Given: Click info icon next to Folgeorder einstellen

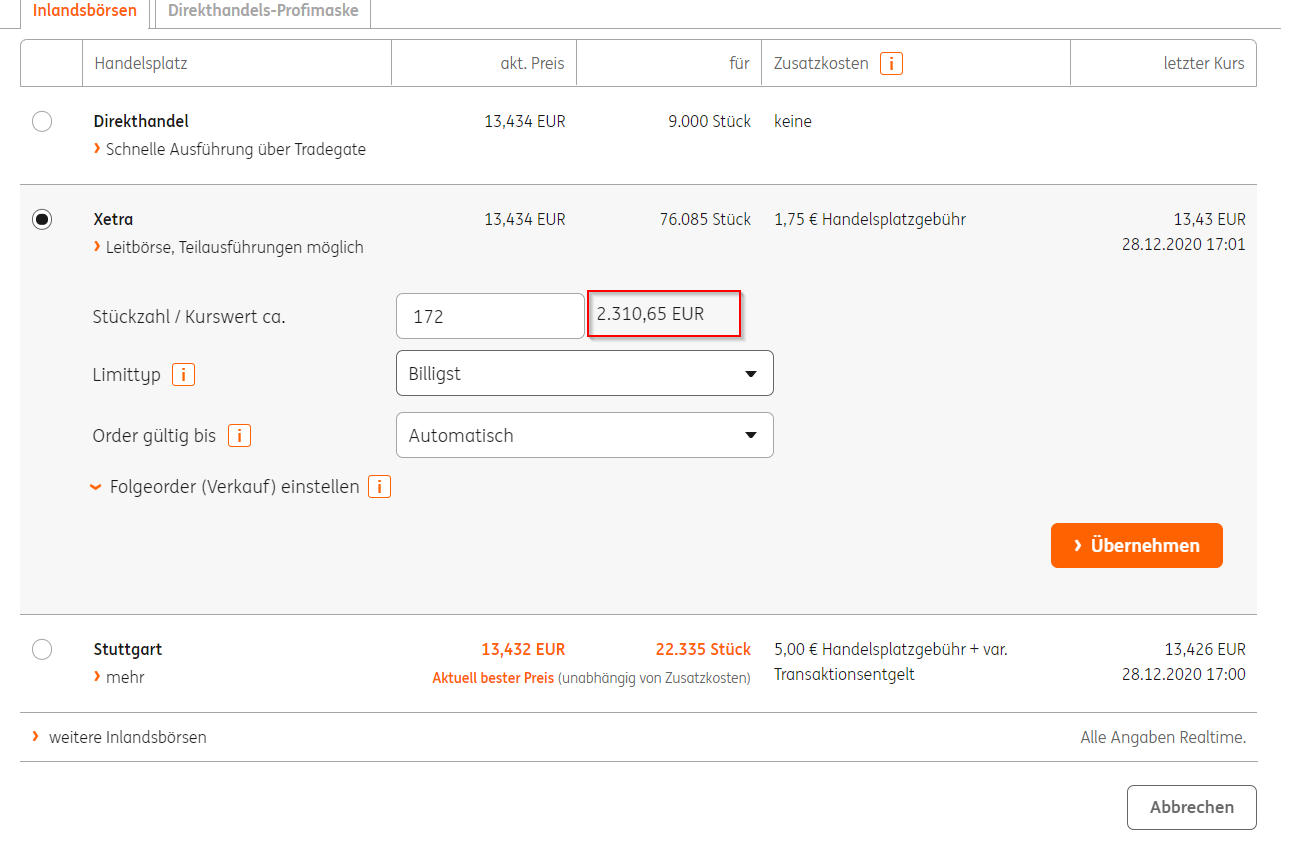Looking at the screenshot, I should tap(379, 487).
